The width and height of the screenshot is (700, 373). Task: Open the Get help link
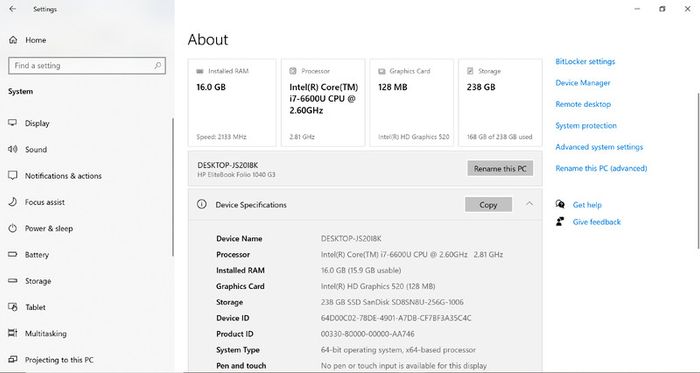(587, 205)
